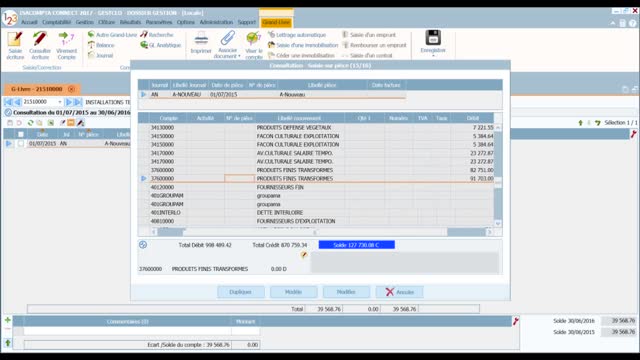Click the Dupliquer button
Screen dimensions: 640x360
coord(240,292)
